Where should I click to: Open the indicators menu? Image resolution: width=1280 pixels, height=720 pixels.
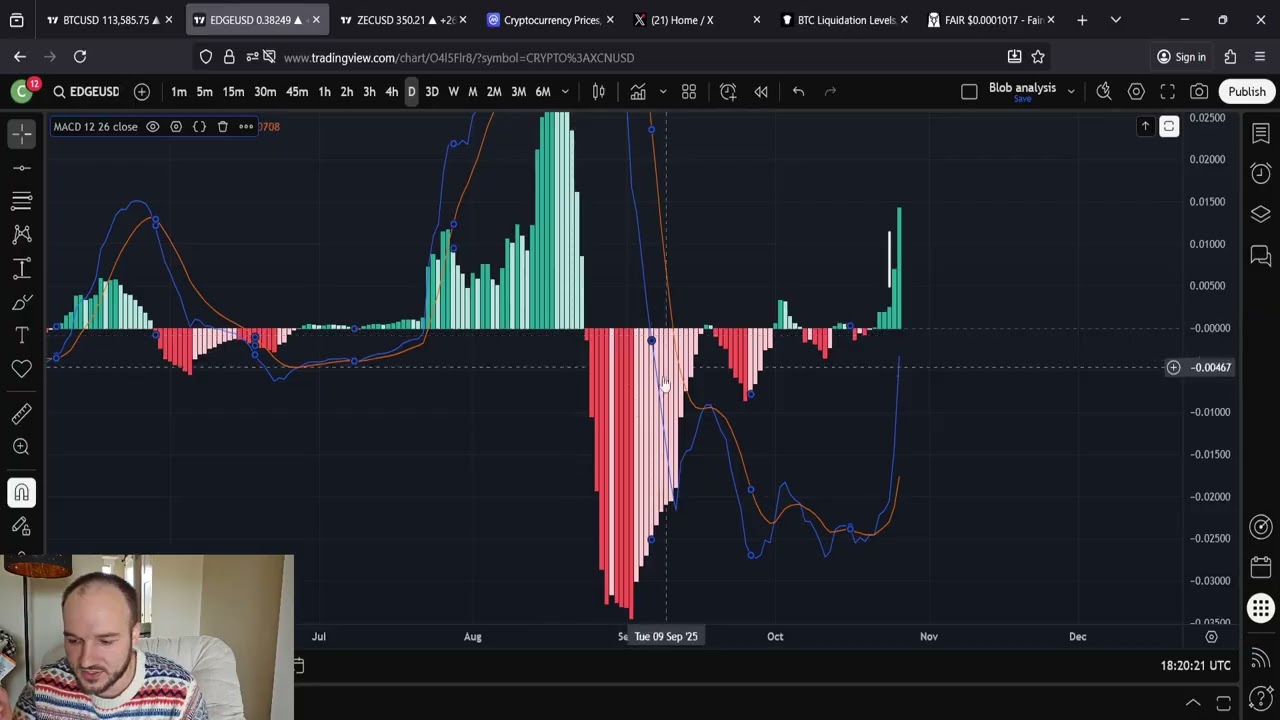tap(638, 92)
